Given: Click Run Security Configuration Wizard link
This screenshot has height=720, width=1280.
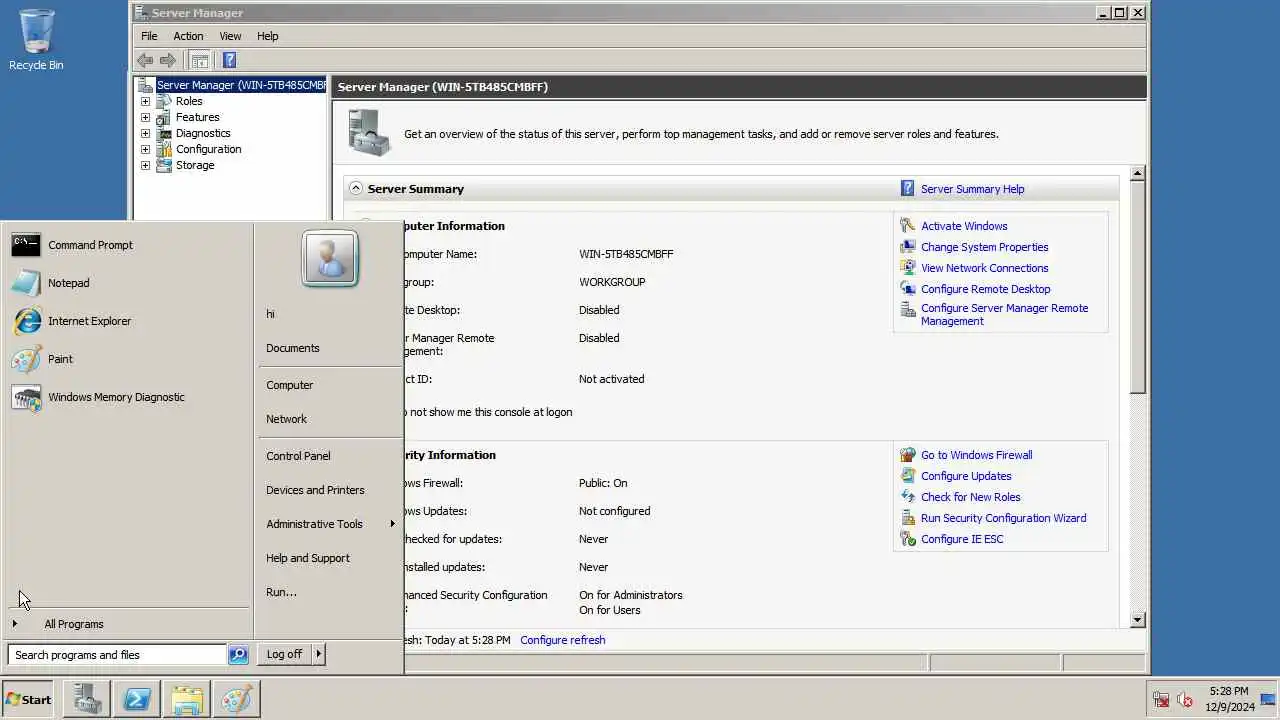Looking at the screenshot, I should 1003,518.
